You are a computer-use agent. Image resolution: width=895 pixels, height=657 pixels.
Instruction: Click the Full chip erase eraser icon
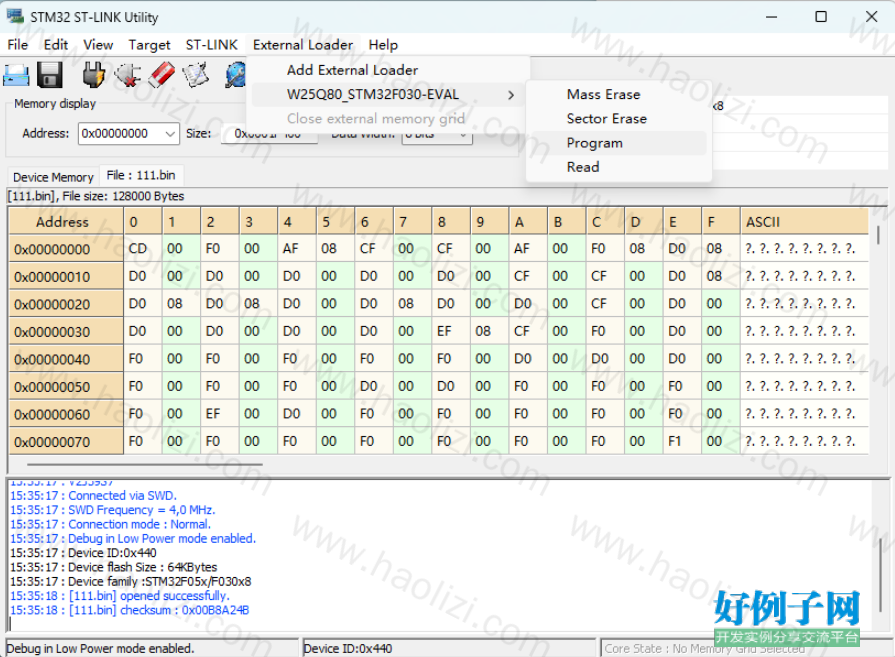pyautogui.click(x=162, y=75)
